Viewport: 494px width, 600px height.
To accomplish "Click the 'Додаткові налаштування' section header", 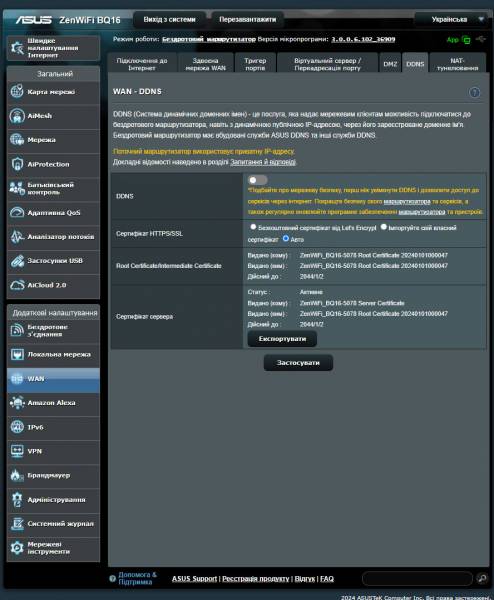I will click(55, 313).
